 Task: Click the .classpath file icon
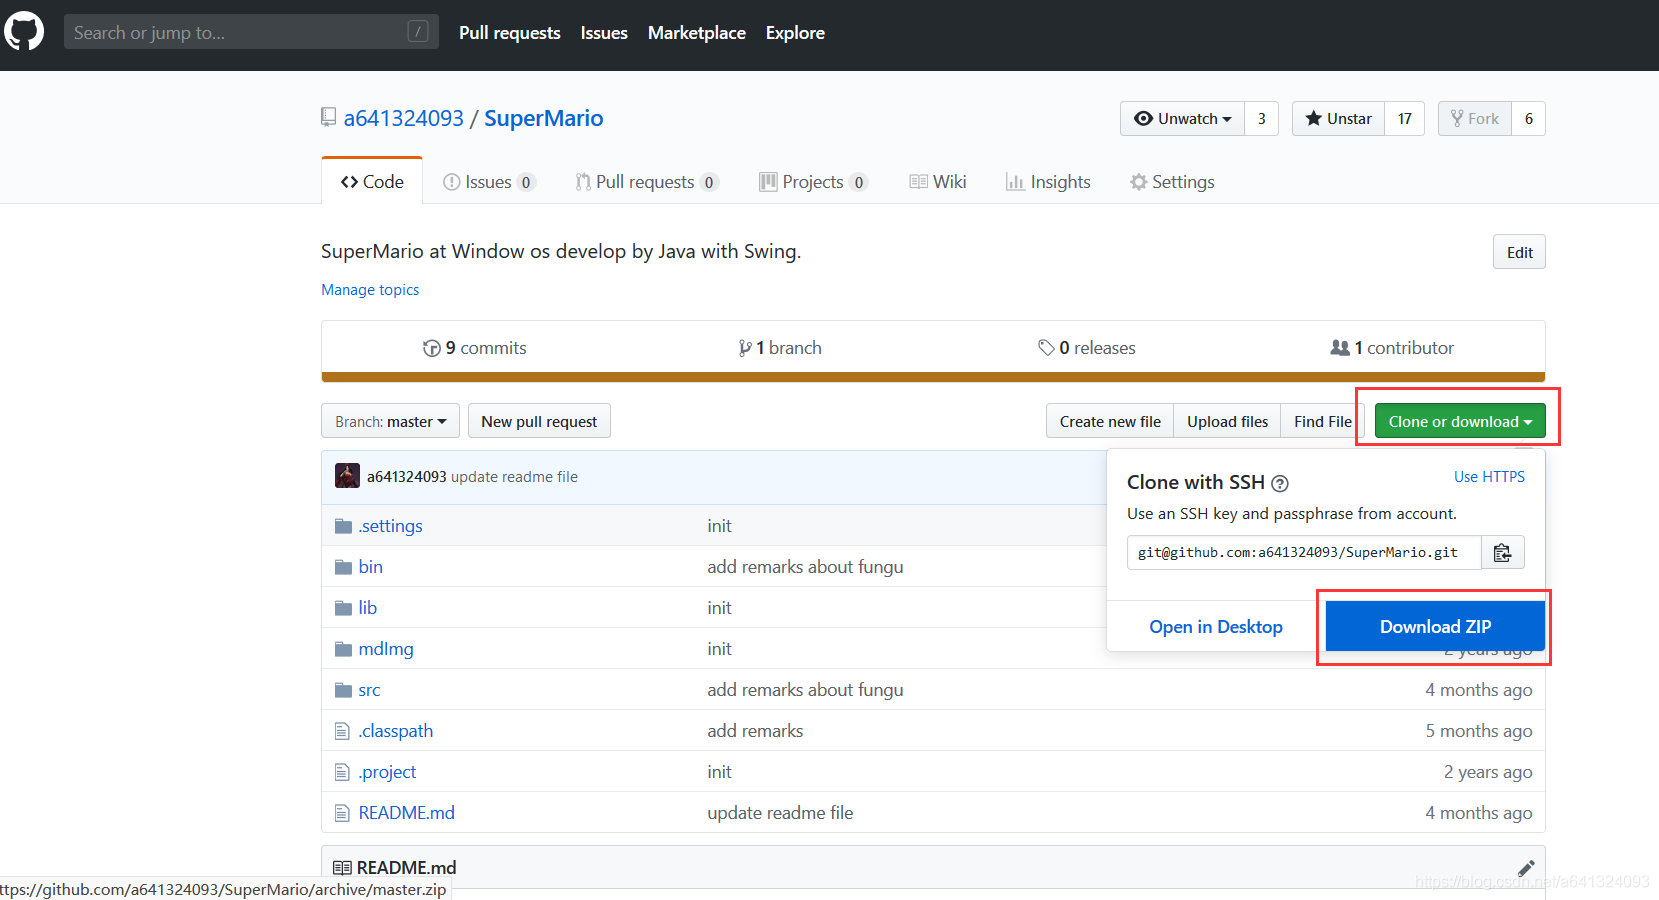(342, 731)
